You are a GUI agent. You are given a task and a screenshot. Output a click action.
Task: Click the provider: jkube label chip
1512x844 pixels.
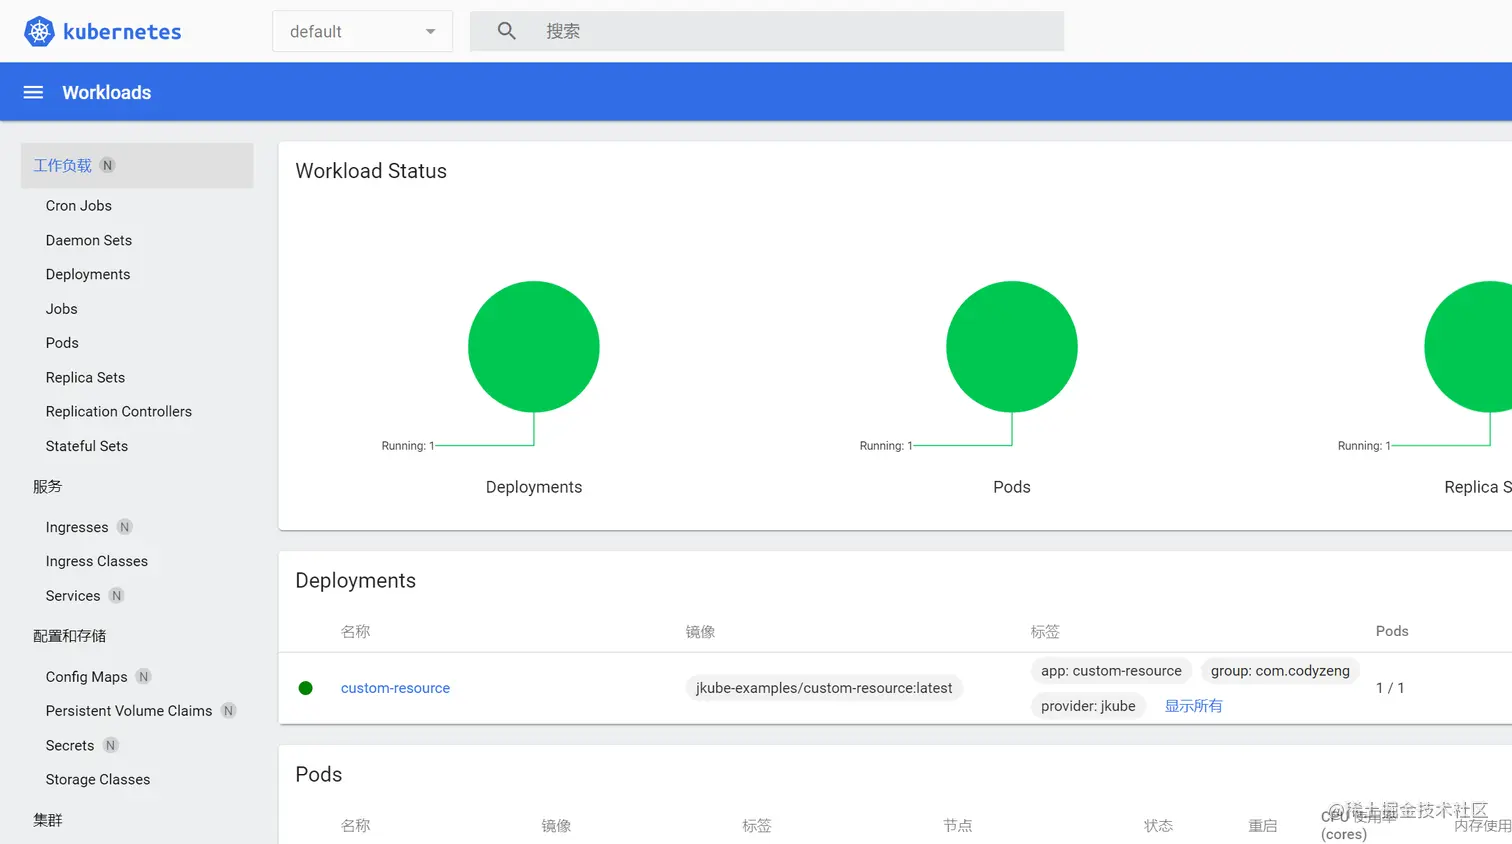click(x=1088, y=706)
